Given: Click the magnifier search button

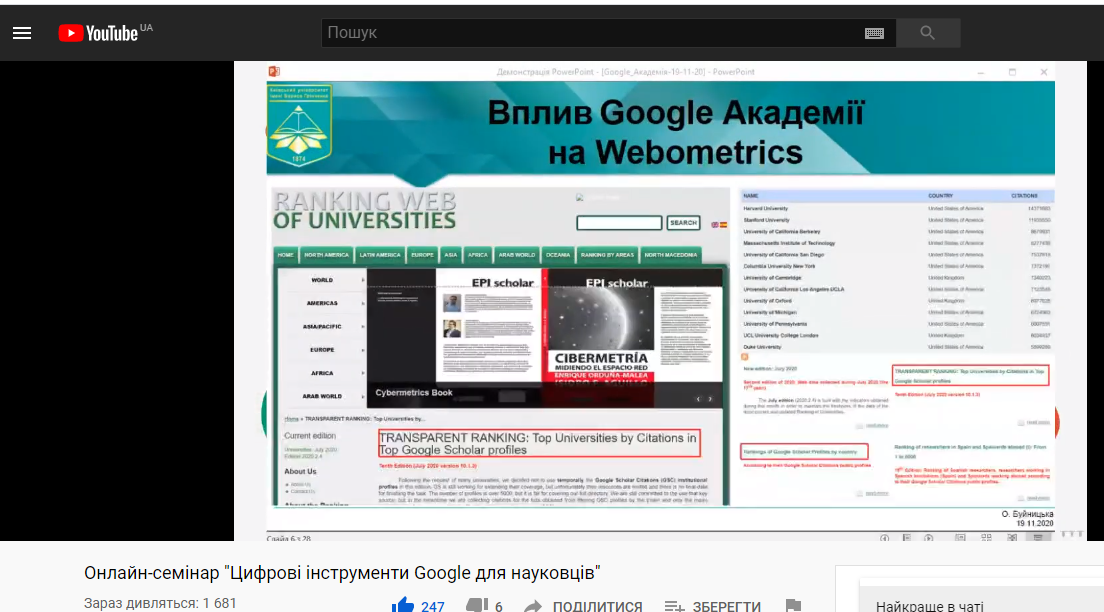Looking at the screenshot, I should click(927, 32).
